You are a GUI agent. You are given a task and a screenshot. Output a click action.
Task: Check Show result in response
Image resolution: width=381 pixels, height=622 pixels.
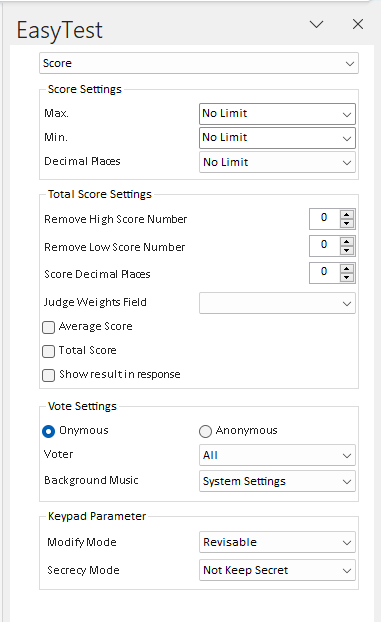[48, 375]
